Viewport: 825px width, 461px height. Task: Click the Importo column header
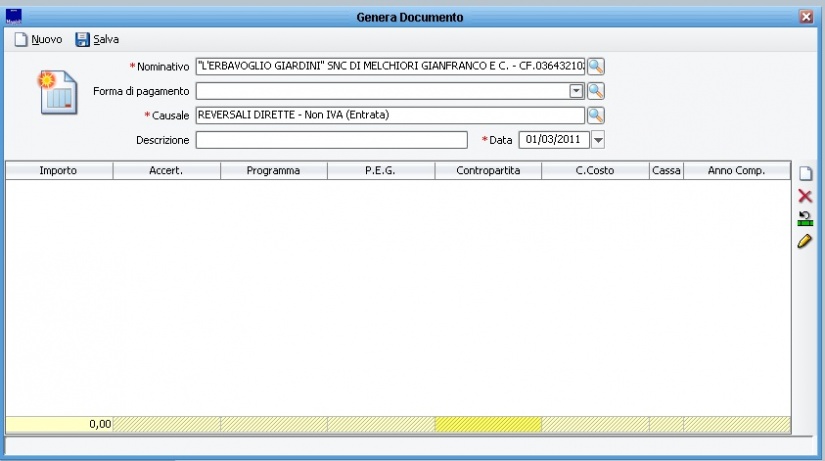pyautogui.click(x=59, y=171)
